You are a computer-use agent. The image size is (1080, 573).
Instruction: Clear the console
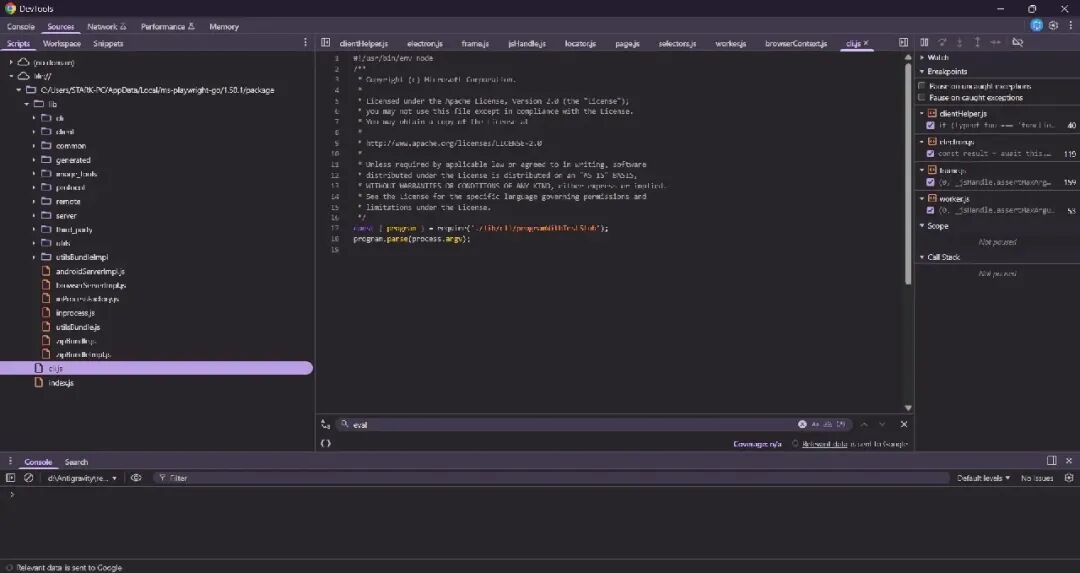coord(28,477)
